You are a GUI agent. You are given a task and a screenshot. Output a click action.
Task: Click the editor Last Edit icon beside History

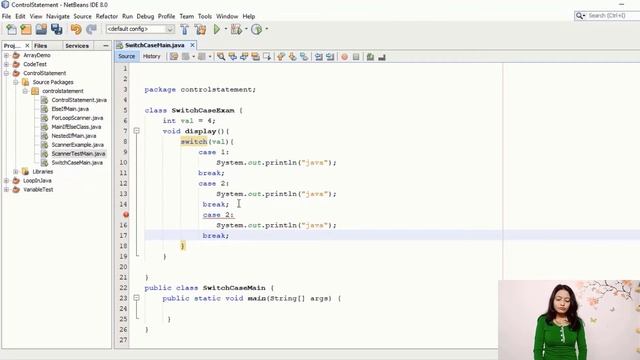tap(174, 57)
